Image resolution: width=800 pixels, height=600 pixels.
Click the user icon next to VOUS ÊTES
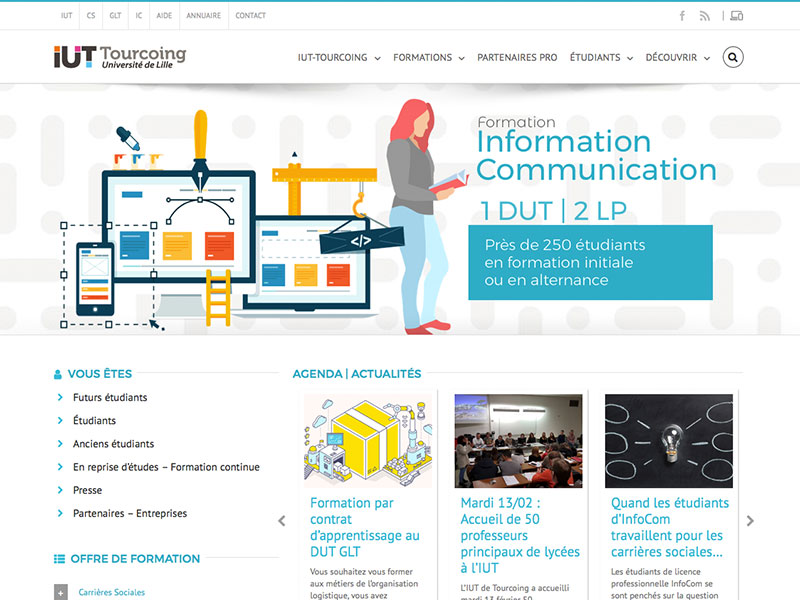coord(58,374)
